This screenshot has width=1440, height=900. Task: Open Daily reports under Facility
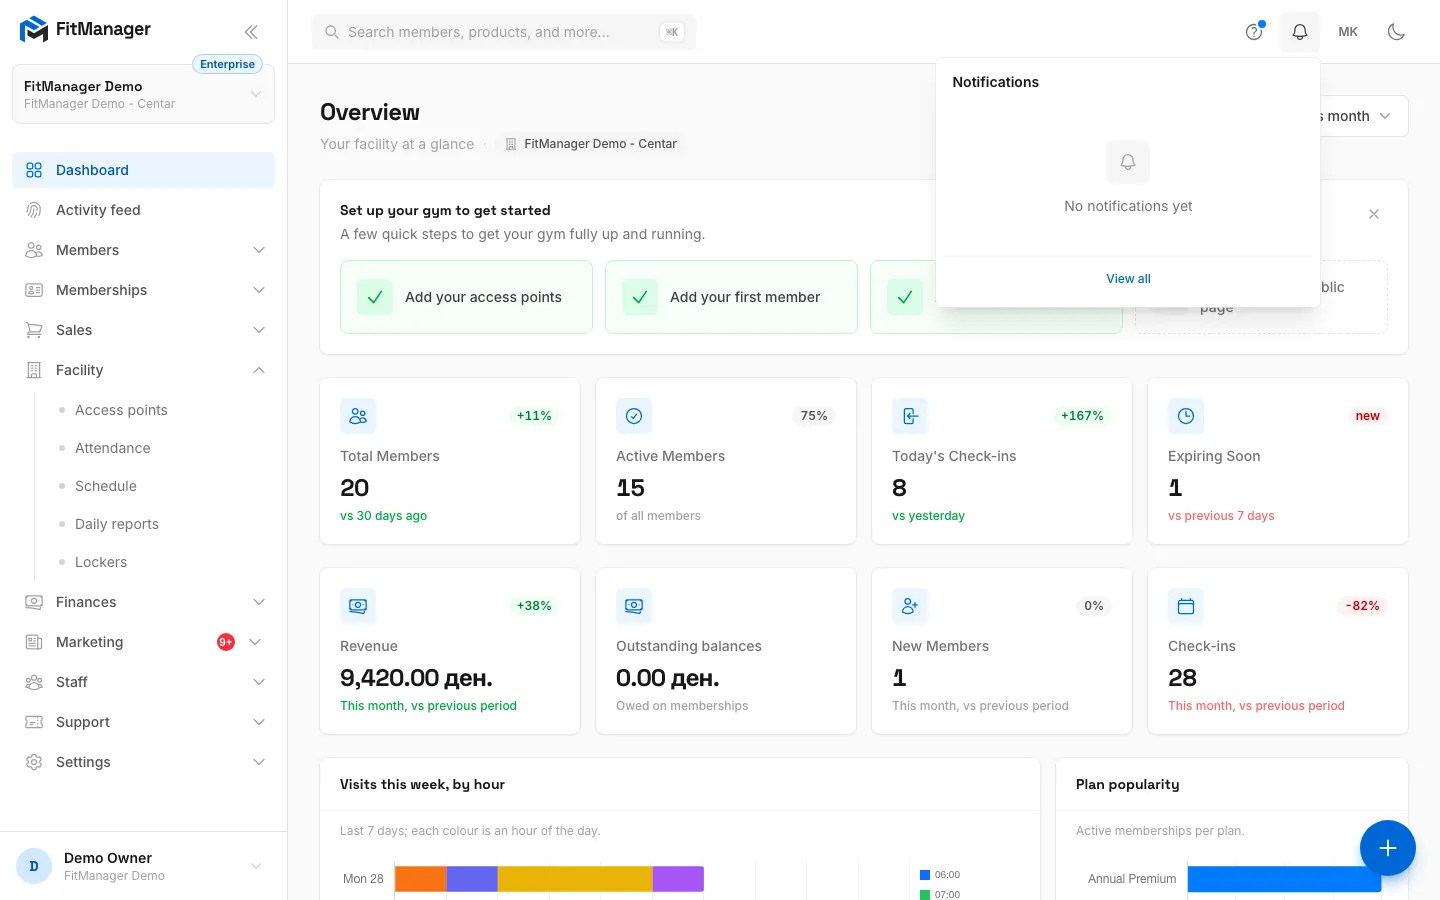117,524
